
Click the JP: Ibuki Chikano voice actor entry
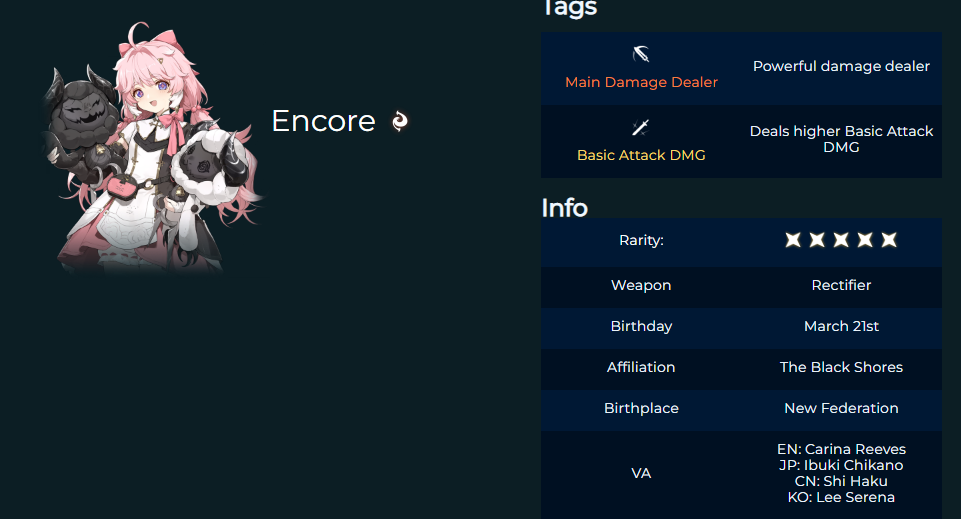(x=841, y=465)
